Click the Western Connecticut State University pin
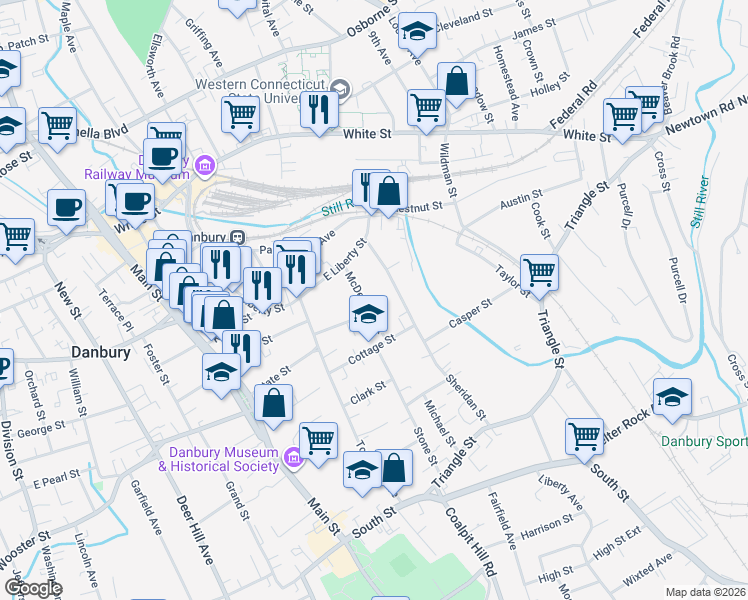The image size is (748, 600). [x=341, y=89]
